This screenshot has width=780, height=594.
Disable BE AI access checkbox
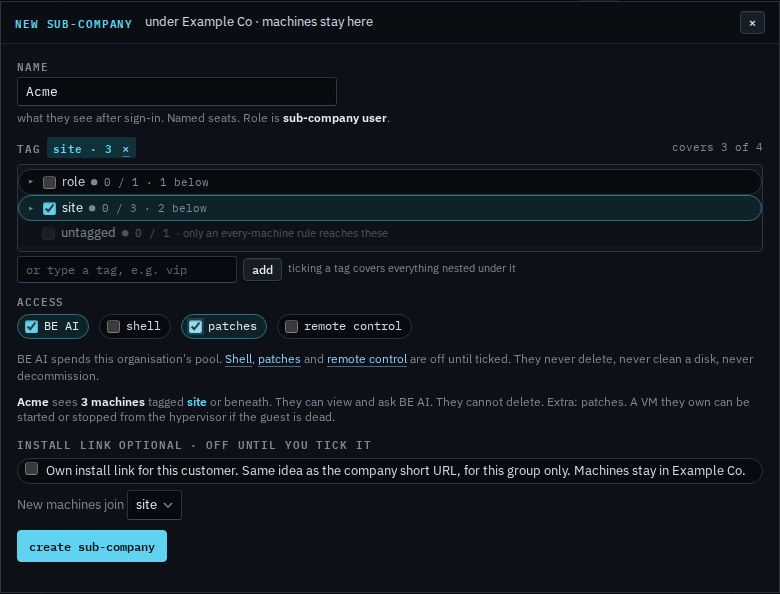click(31, 326)
